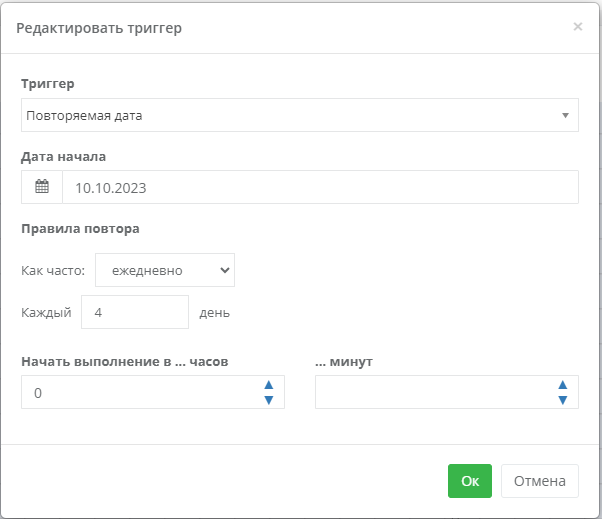Focus the start date field 10.10.2023
This screenshot has width=602, height=519.
pyautogui.click(x=320, y=187)
